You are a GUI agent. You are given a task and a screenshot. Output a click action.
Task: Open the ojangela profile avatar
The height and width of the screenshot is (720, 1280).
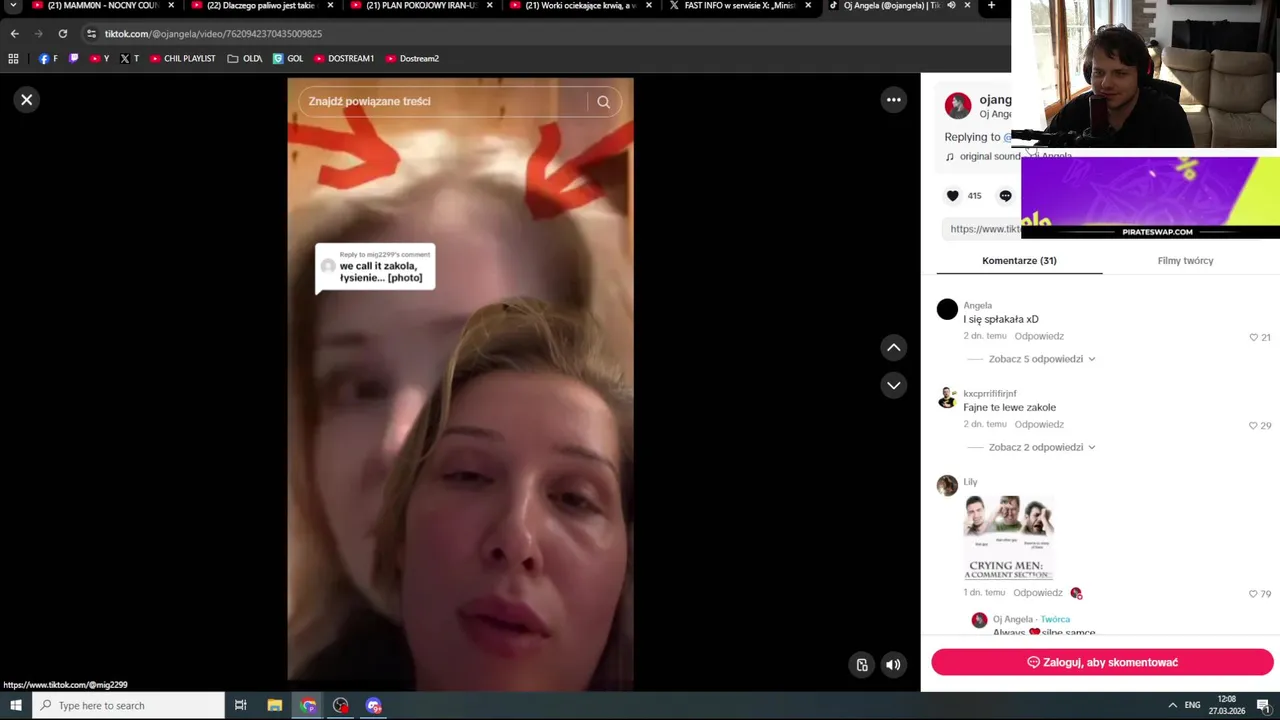[958, 105]
